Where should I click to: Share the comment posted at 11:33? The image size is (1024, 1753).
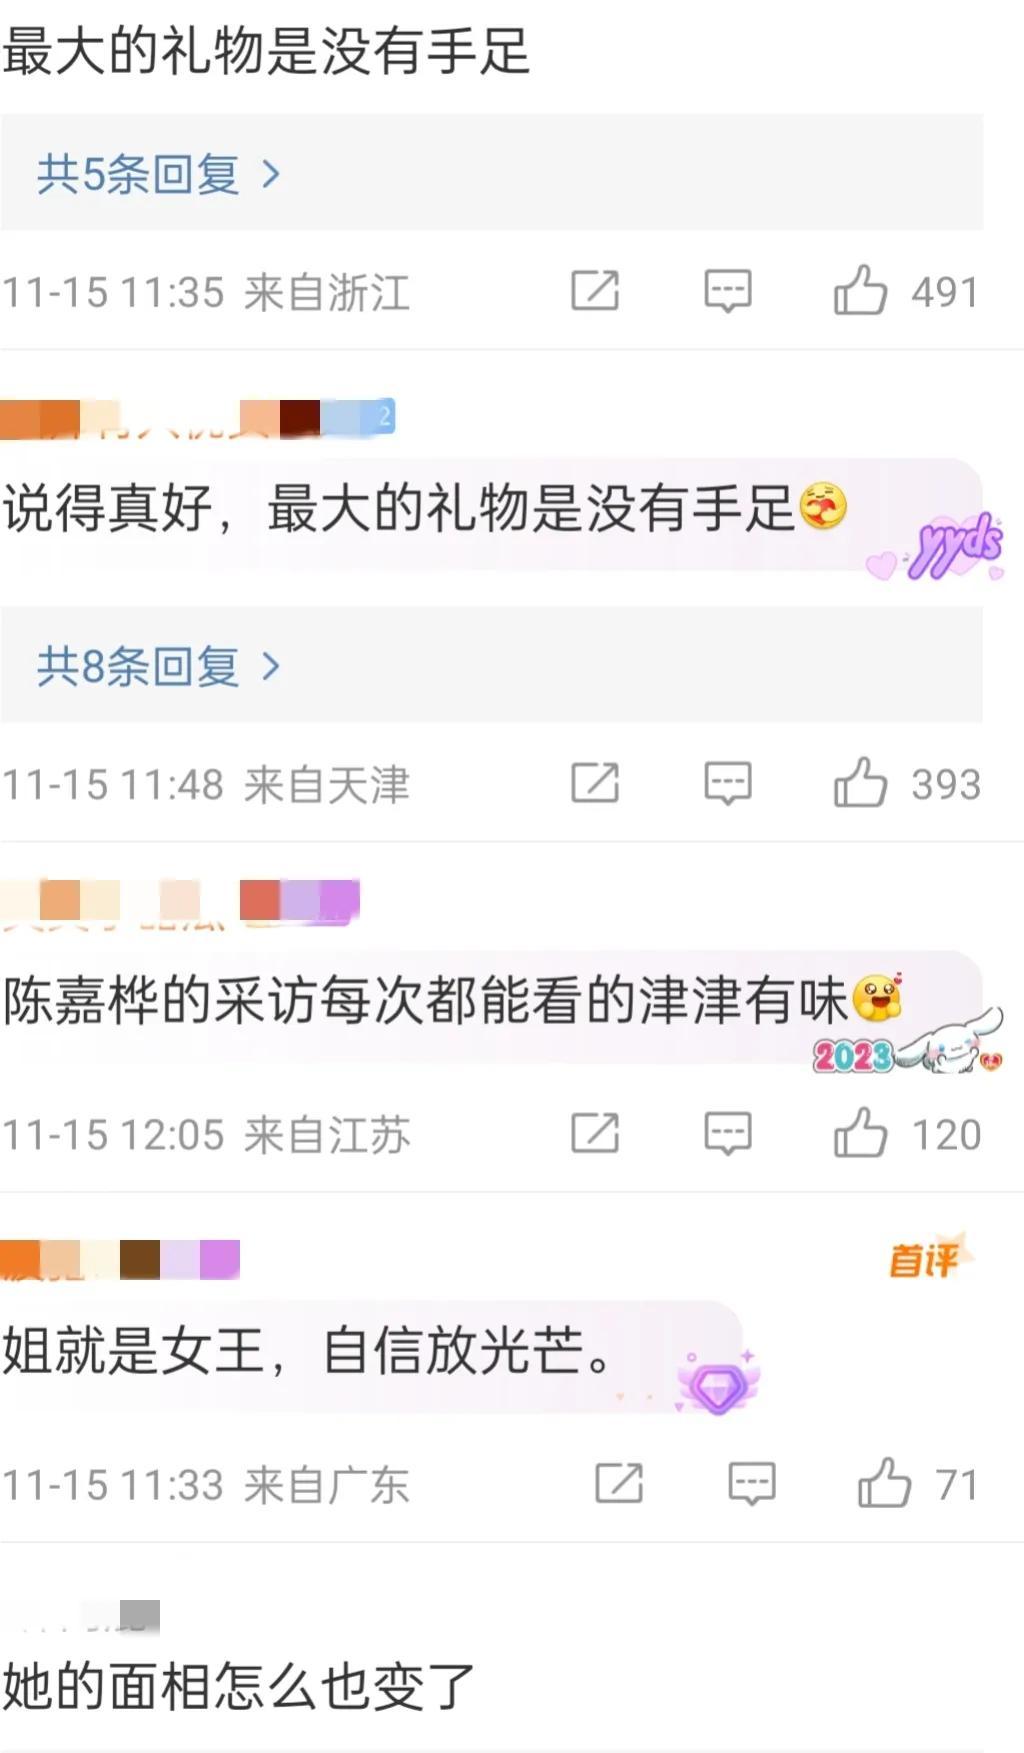click(x=619, y=1483)
